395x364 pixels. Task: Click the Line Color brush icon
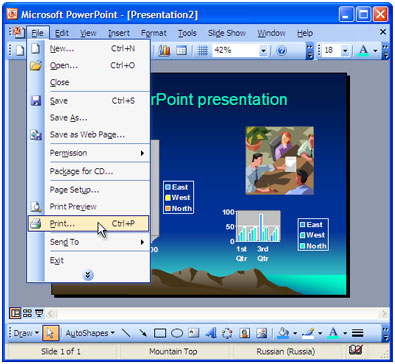[x=308, y=333]
